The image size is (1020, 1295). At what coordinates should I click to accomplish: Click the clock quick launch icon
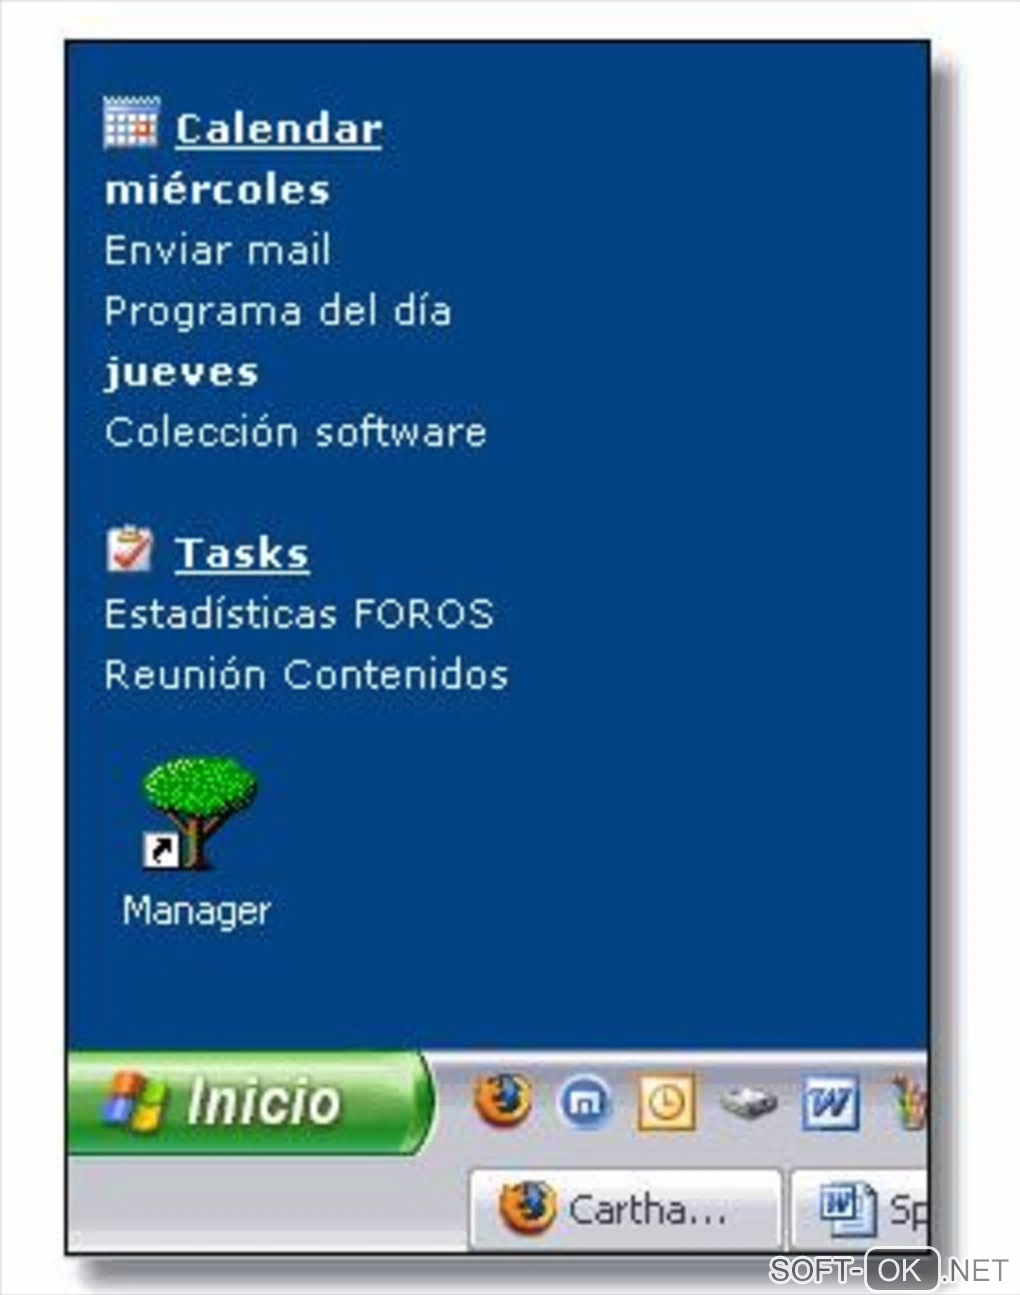(x=666, y=1104)
